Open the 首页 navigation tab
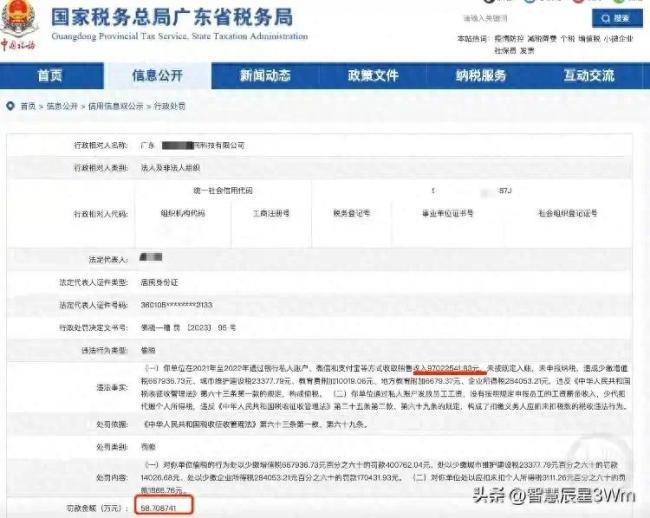Image resolution: width=650 pixels, height=518 pixels. [x=50, y=76]
